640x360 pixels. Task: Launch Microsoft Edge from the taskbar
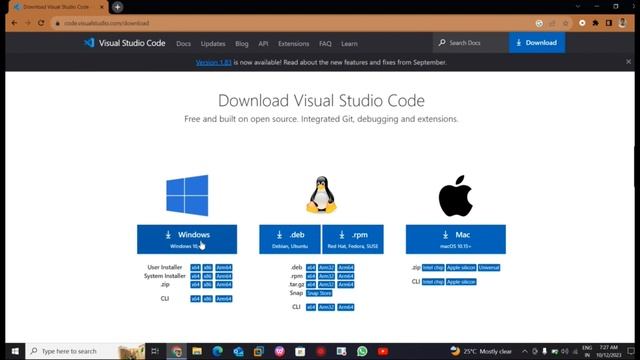click(x=218, y=351)
